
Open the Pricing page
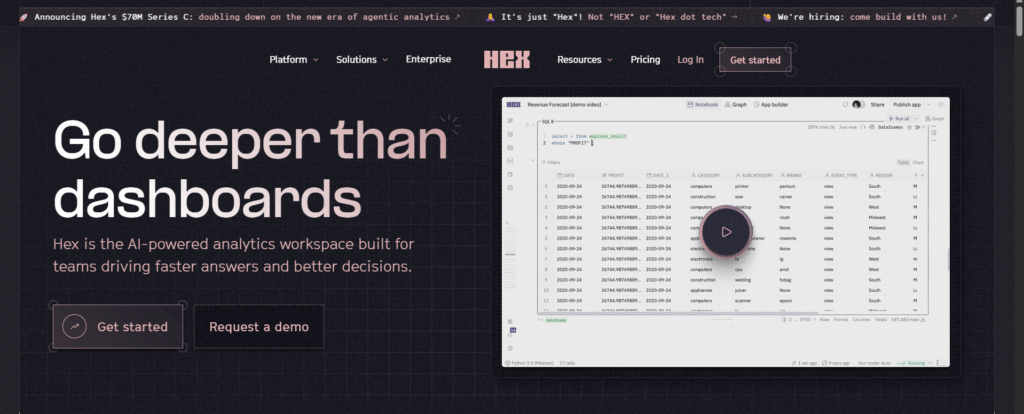[x=645, y=59]
